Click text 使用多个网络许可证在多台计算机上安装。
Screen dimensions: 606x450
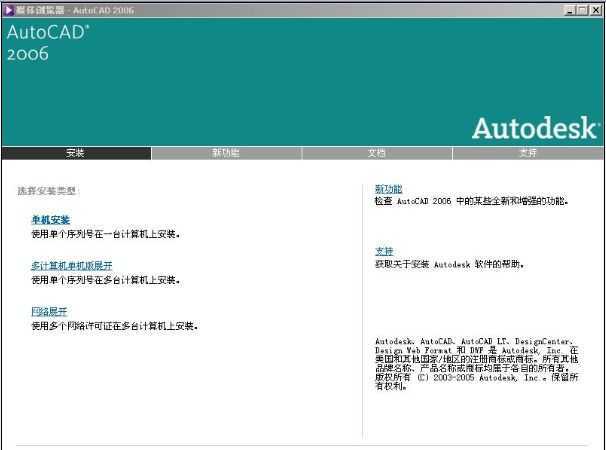pyautogui.click(x=115, y=326)
